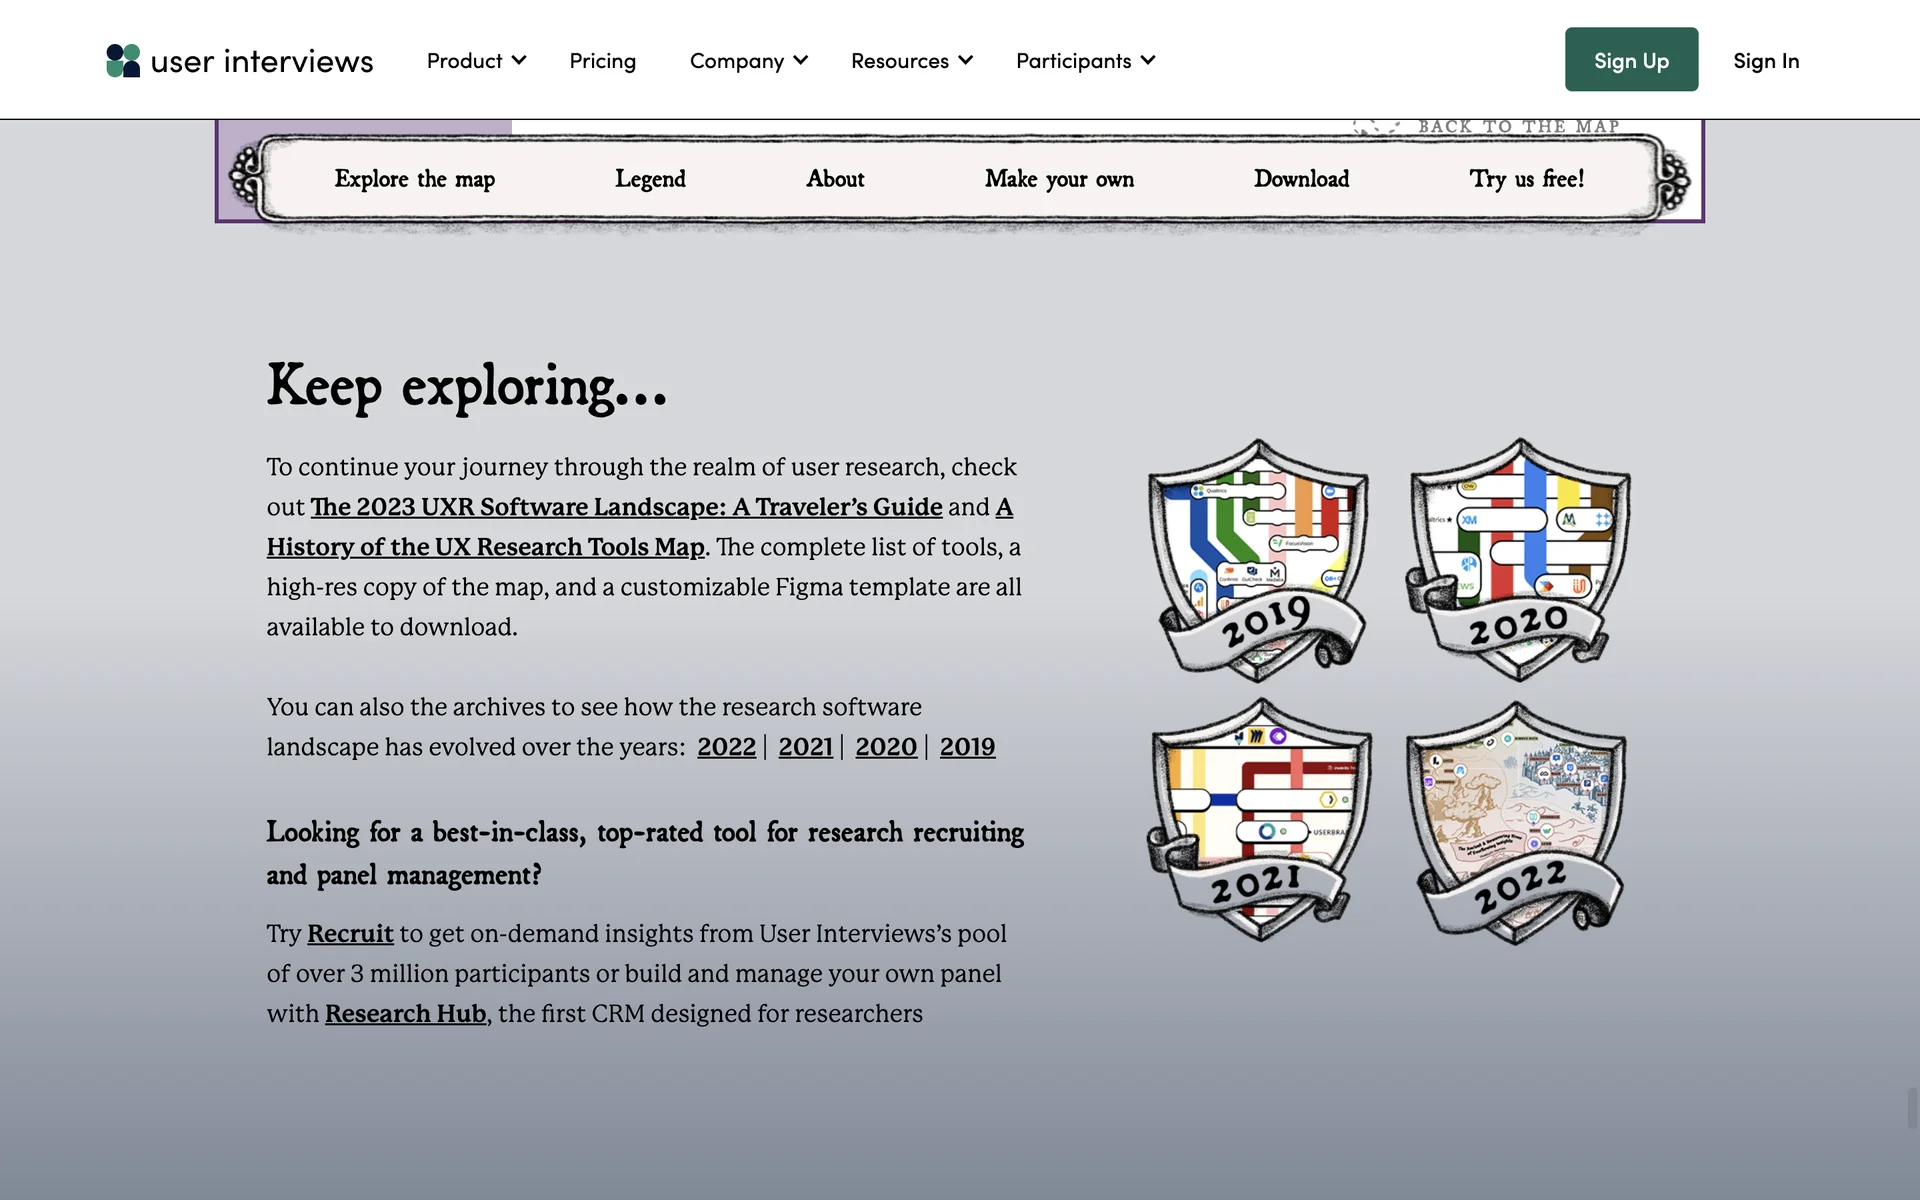Go to the Pricing page
This screenshot has height=1200, width=1920.
tap(602, 61)
